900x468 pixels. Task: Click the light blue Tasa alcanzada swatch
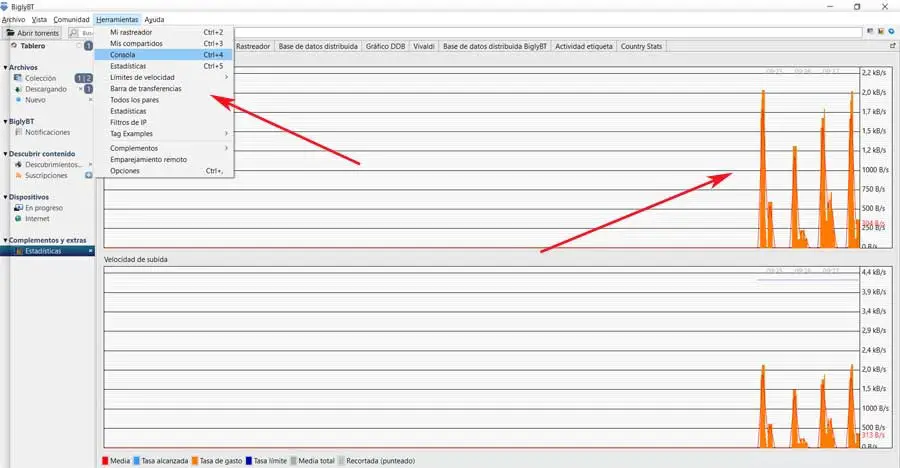coord(137,461)
